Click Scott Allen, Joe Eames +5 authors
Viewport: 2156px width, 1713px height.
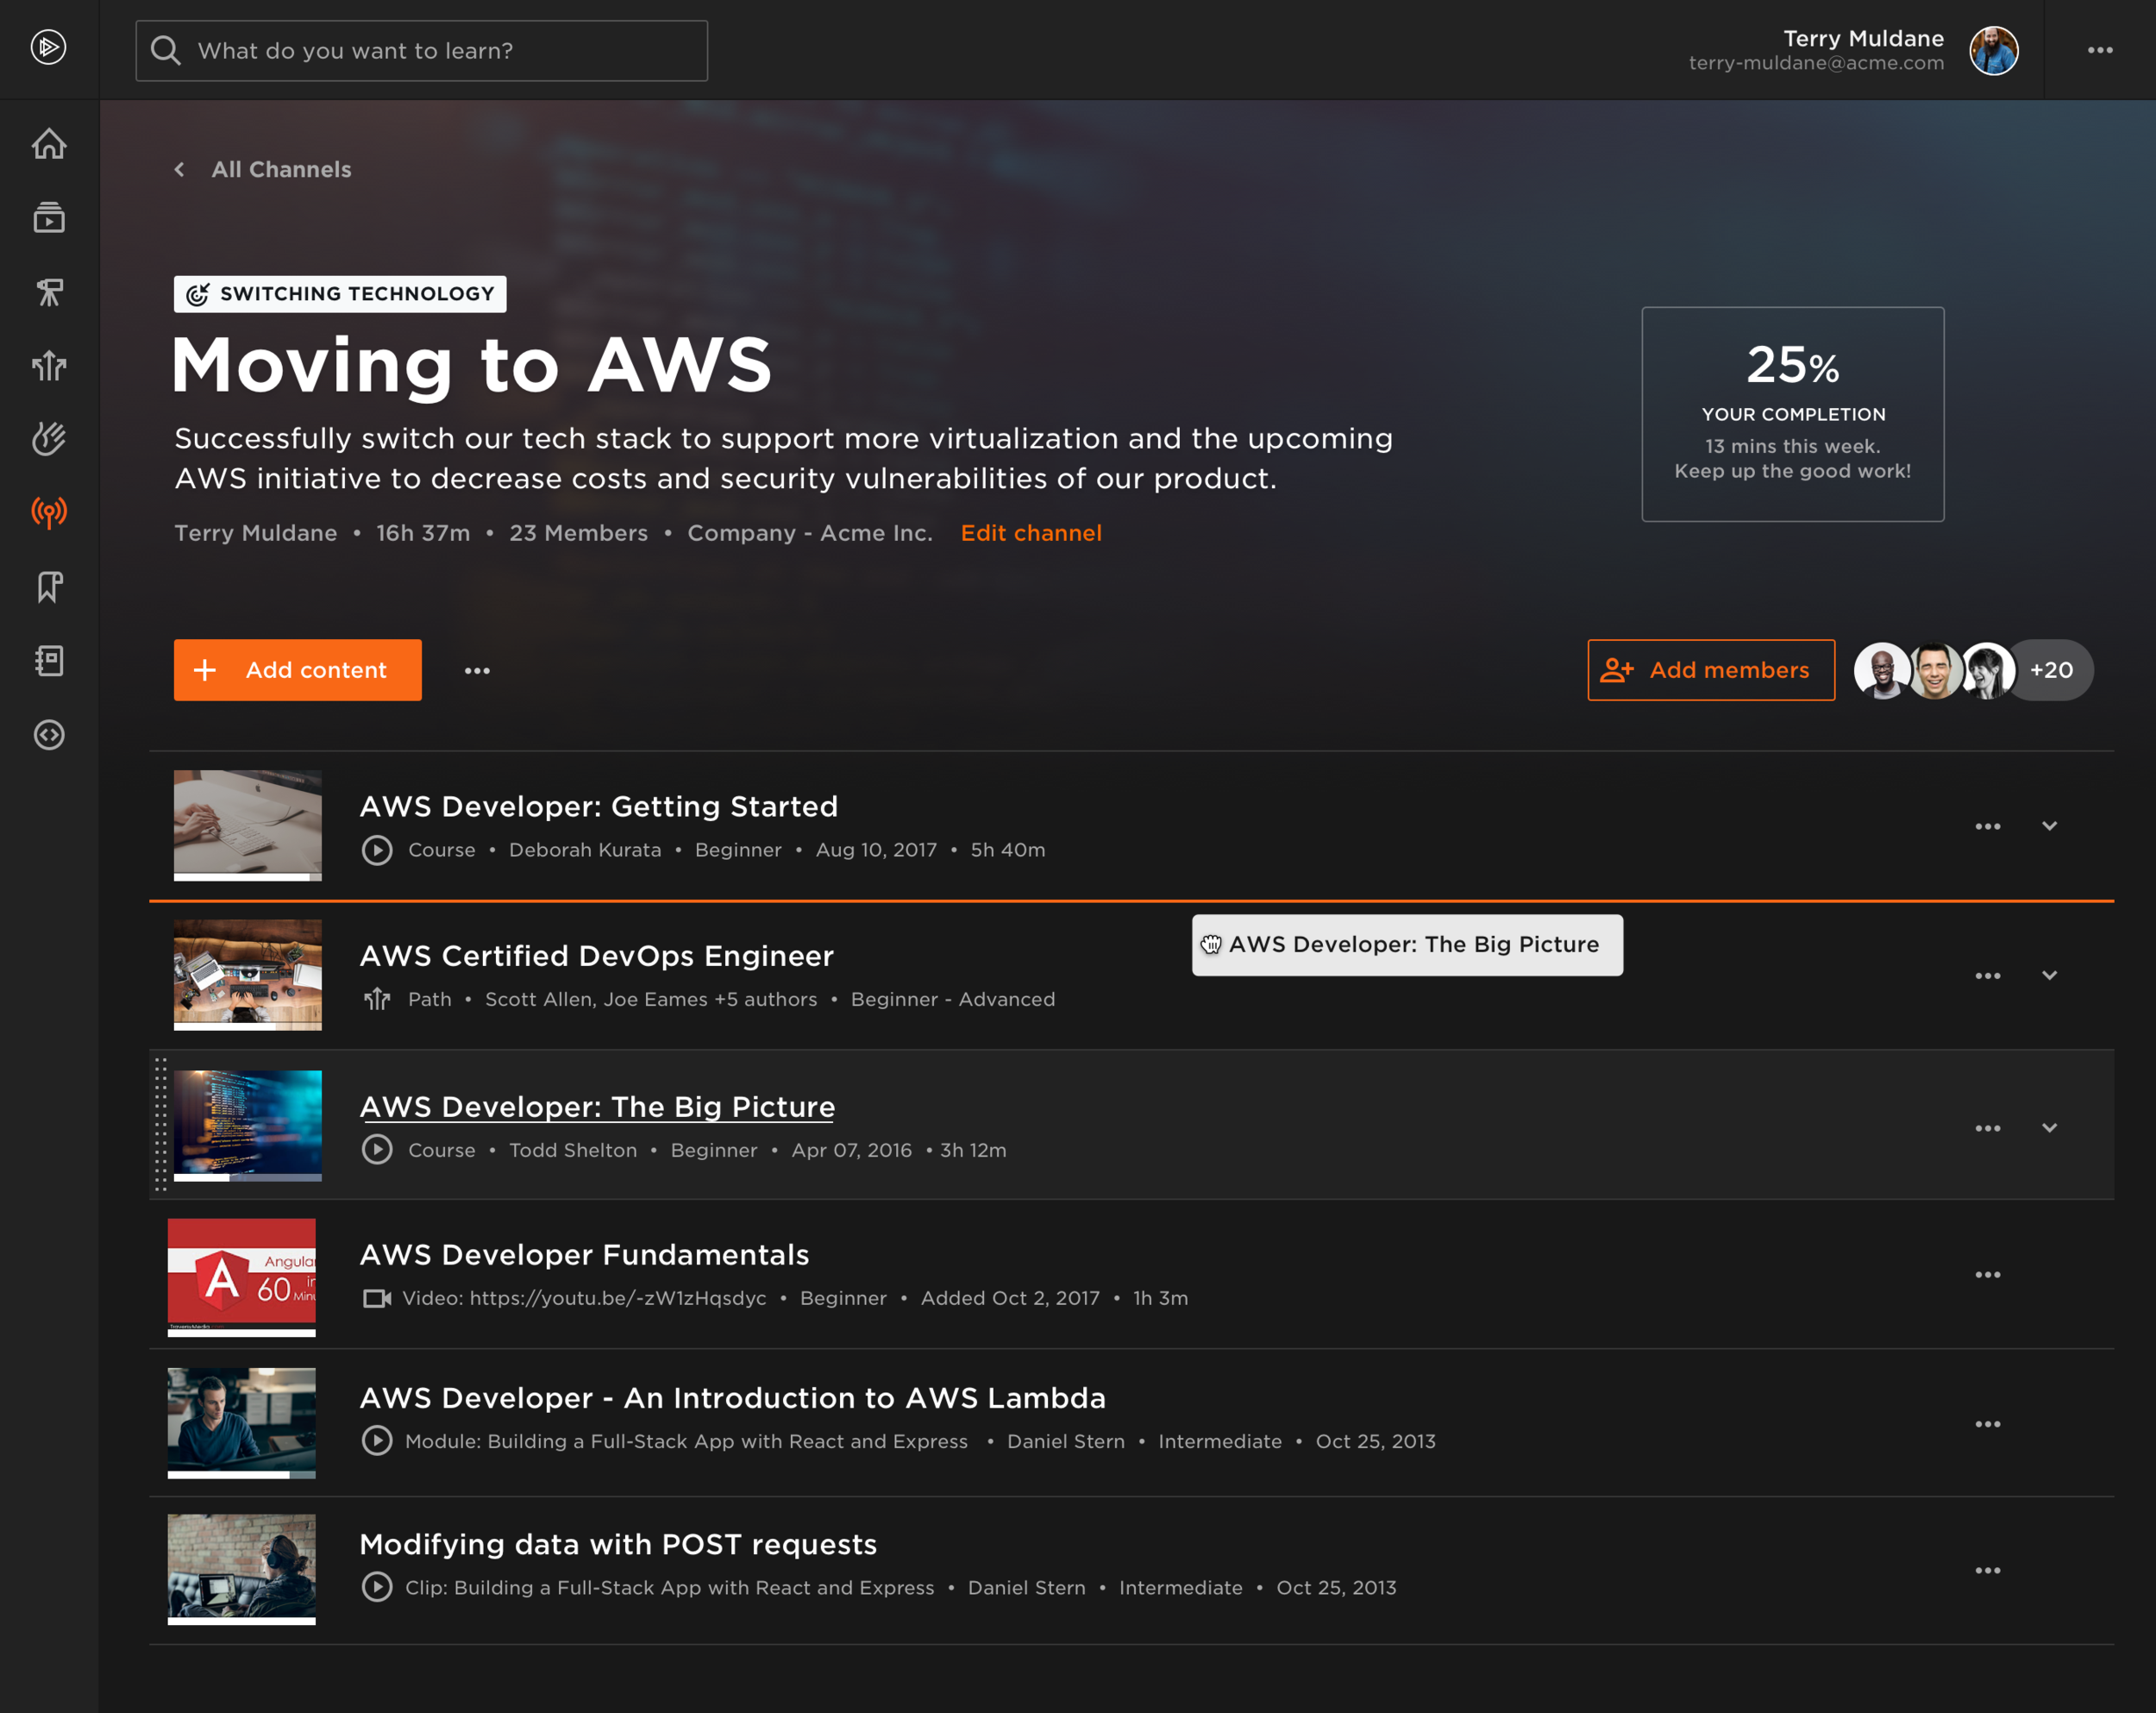pos(651,999)
